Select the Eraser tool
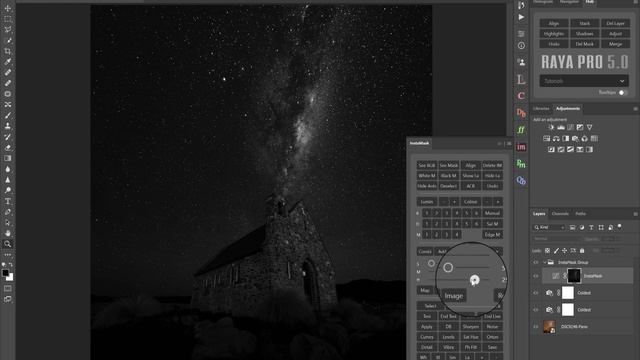Screen dimensions: 640x360 (x=8, y=147)
